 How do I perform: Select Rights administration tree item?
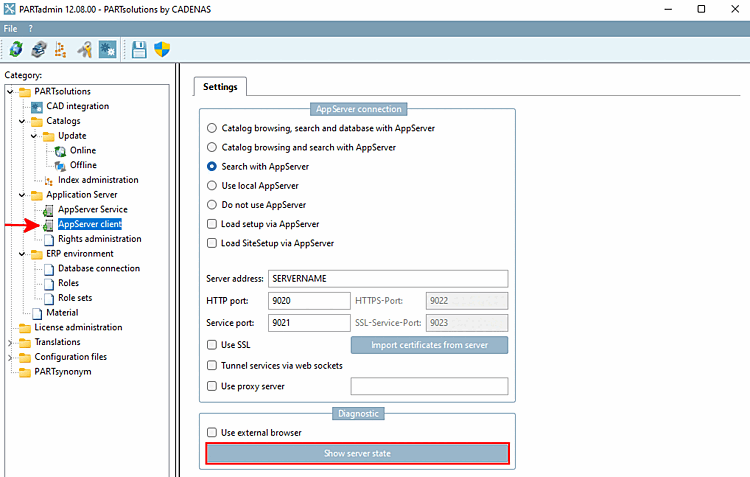[x=99, y=239]
